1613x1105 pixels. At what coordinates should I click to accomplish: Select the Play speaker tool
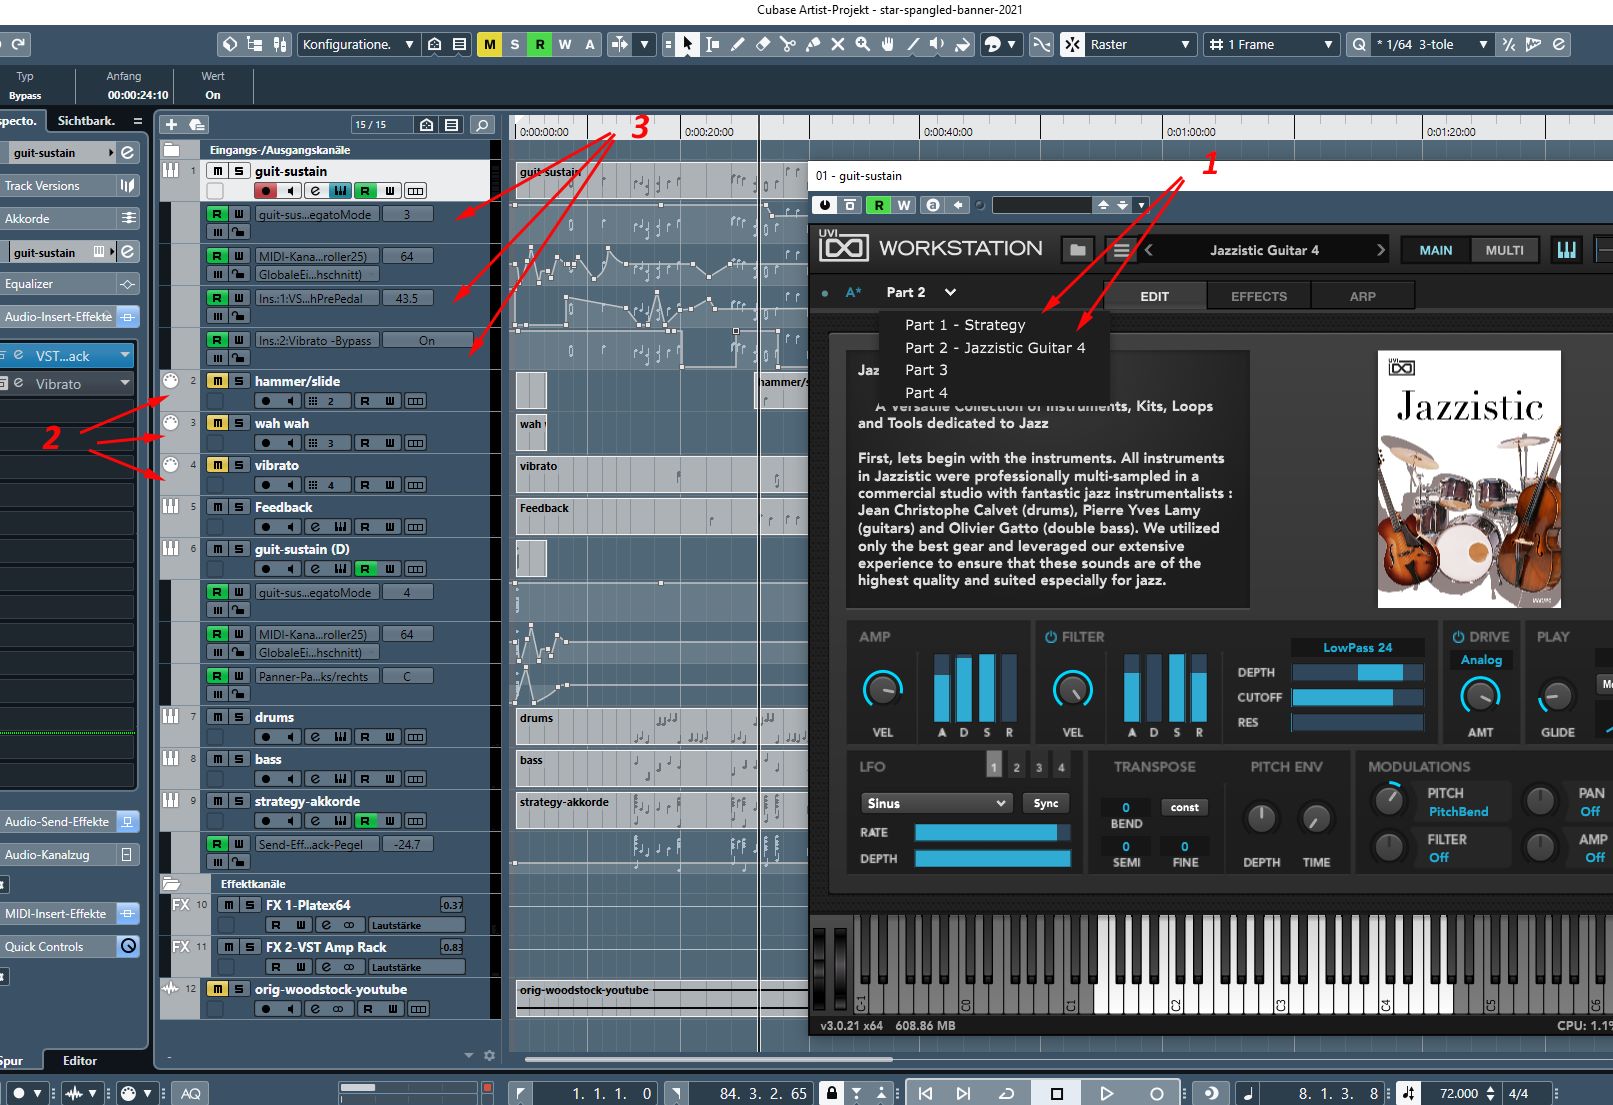click(x=937, y=44)
